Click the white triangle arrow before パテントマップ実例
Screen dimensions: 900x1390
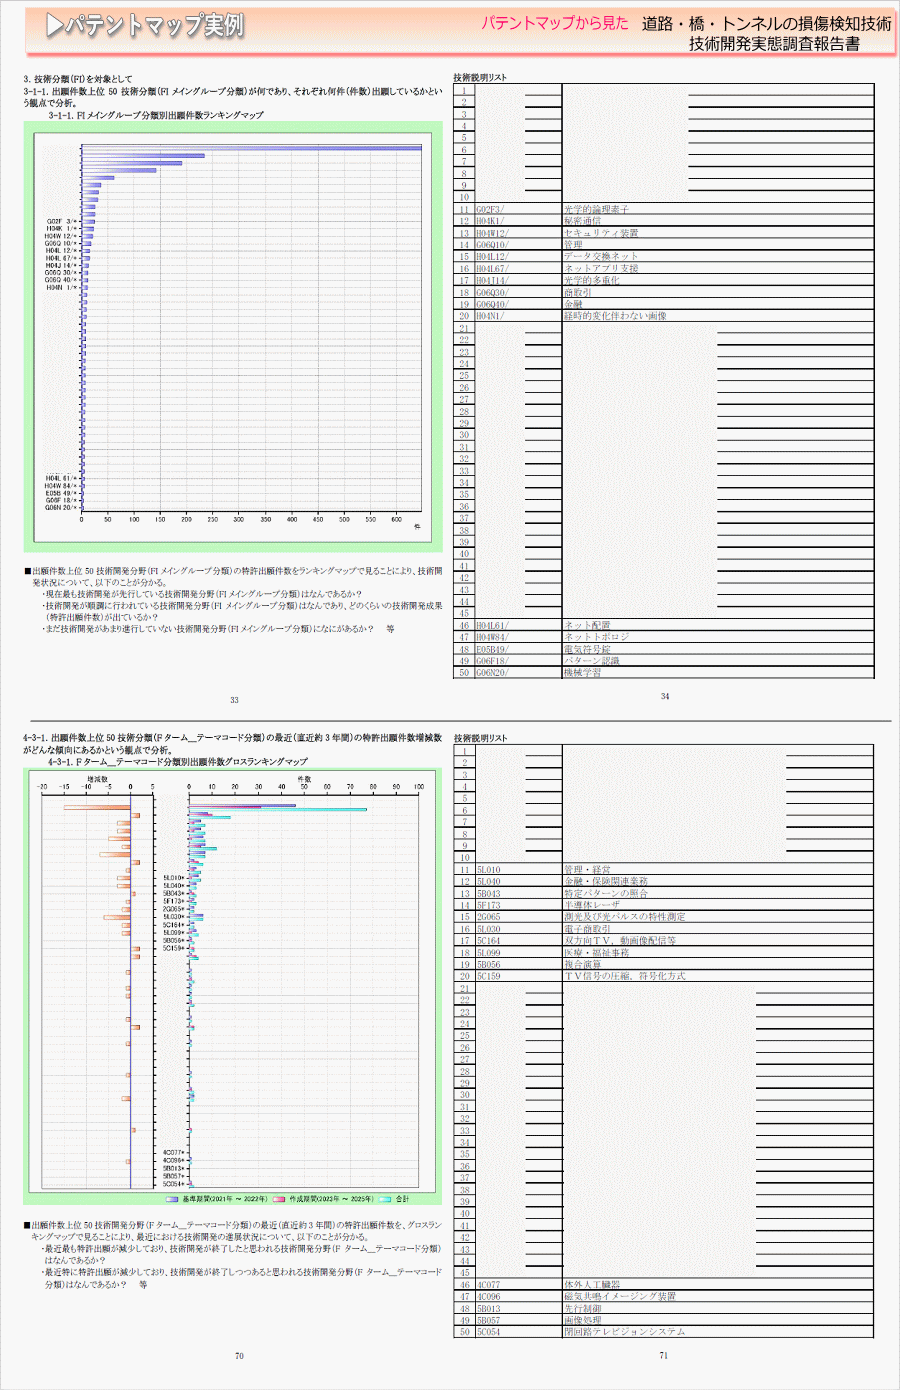pos(55,26)
